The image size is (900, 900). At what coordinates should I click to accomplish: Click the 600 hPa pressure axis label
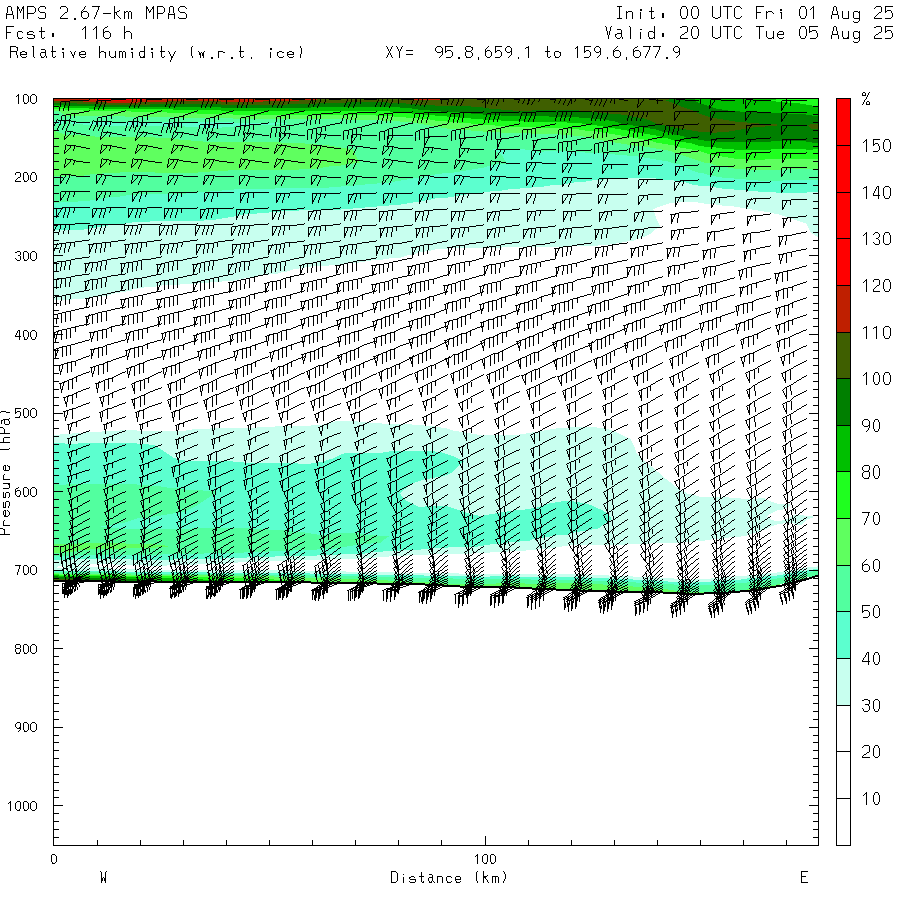pyautogui.click(x=26, y=492)
